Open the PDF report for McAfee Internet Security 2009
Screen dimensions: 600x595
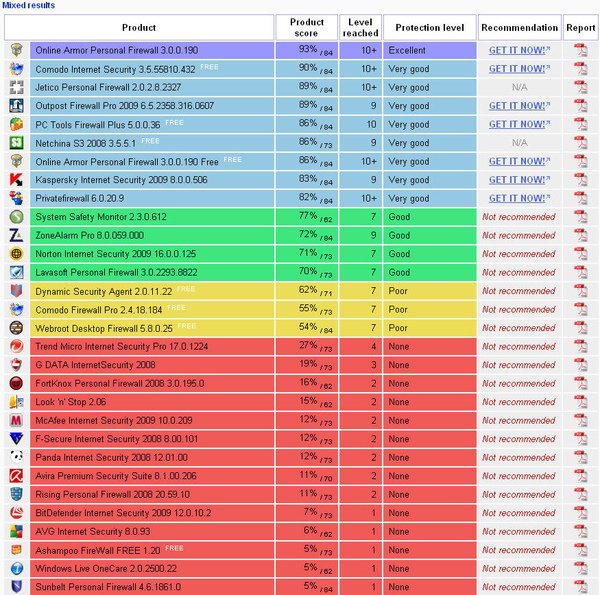coord(580,421)
